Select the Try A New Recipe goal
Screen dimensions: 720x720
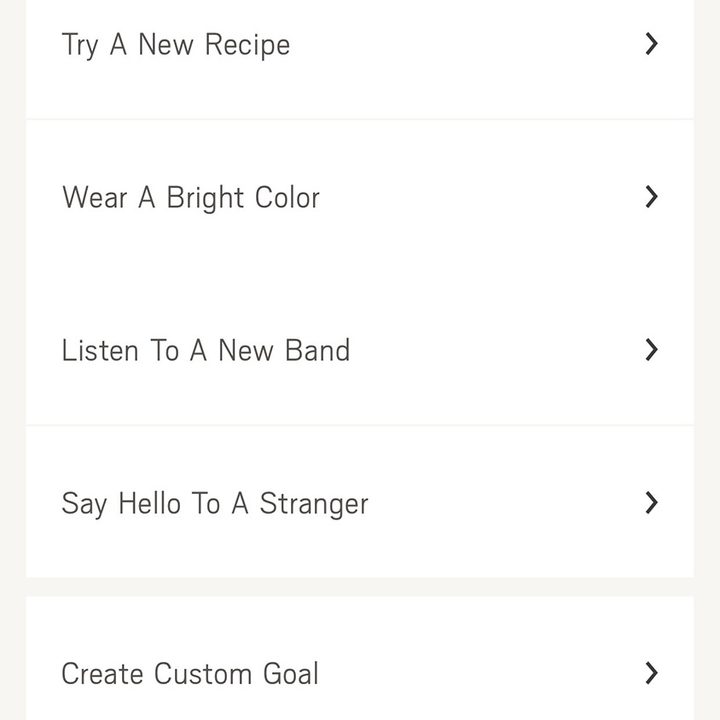tap(360, 59)
